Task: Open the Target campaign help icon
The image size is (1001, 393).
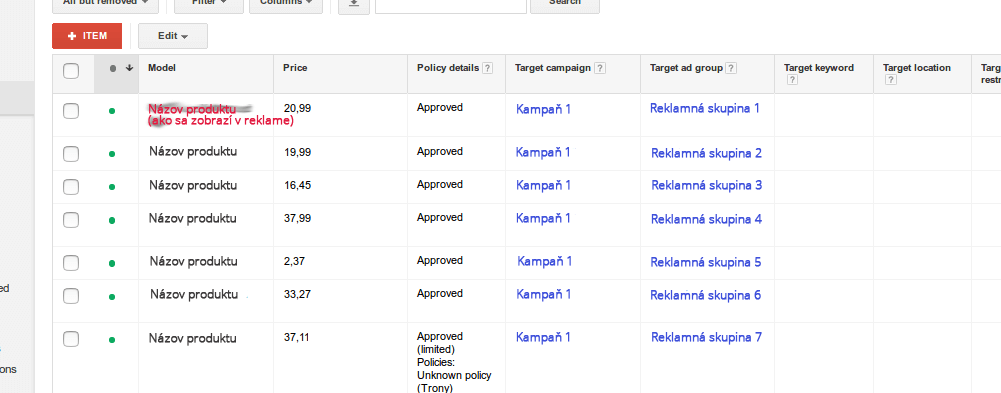Action: pyautogui.click(x=600, y=68)
